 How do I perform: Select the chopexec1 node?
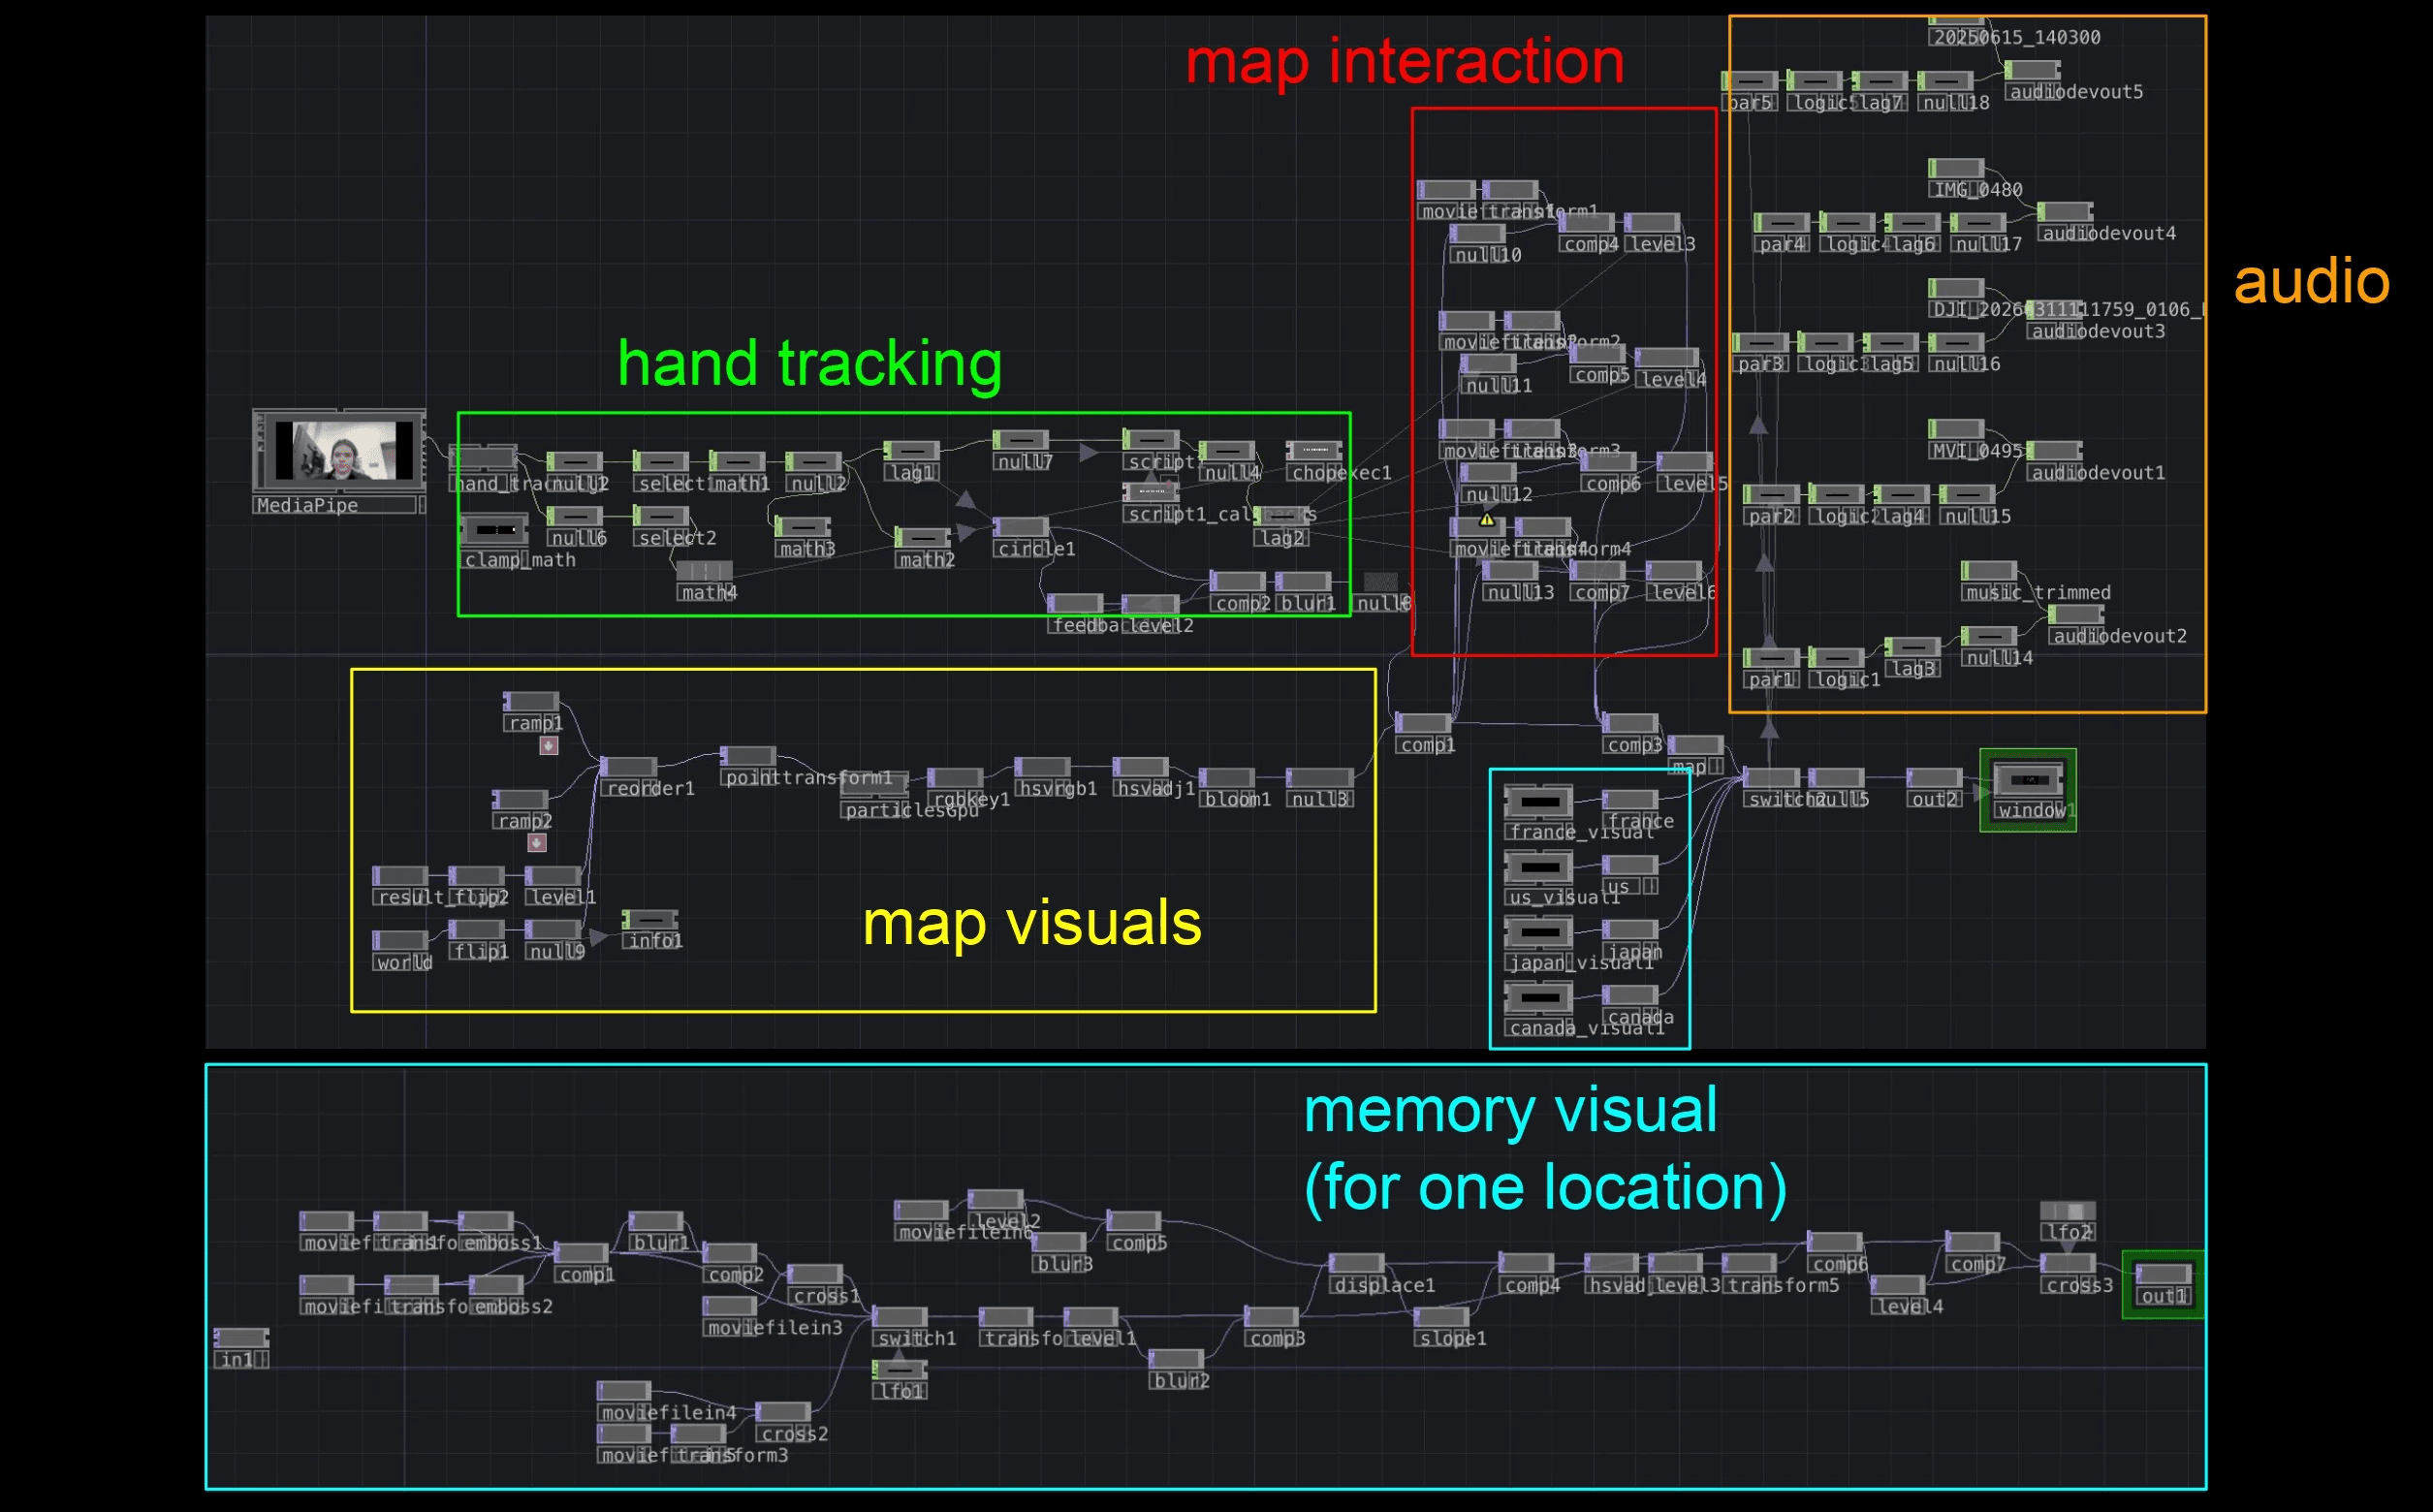tap(1313, 451)
